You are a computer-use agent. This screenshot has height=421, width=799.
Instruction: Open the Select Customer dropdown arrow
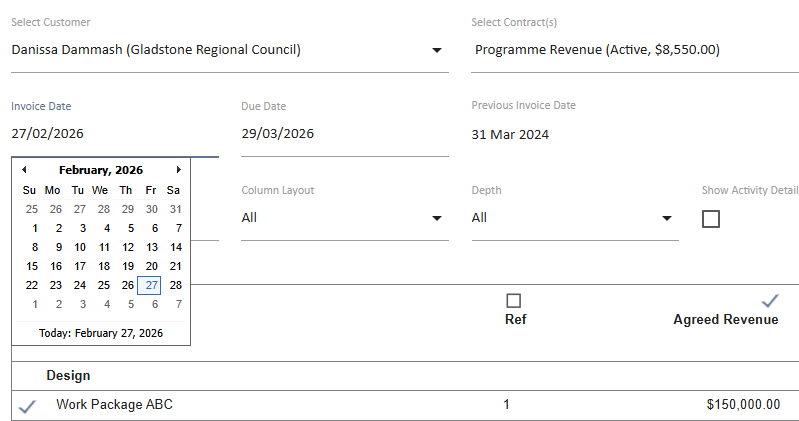pos(437,50)
